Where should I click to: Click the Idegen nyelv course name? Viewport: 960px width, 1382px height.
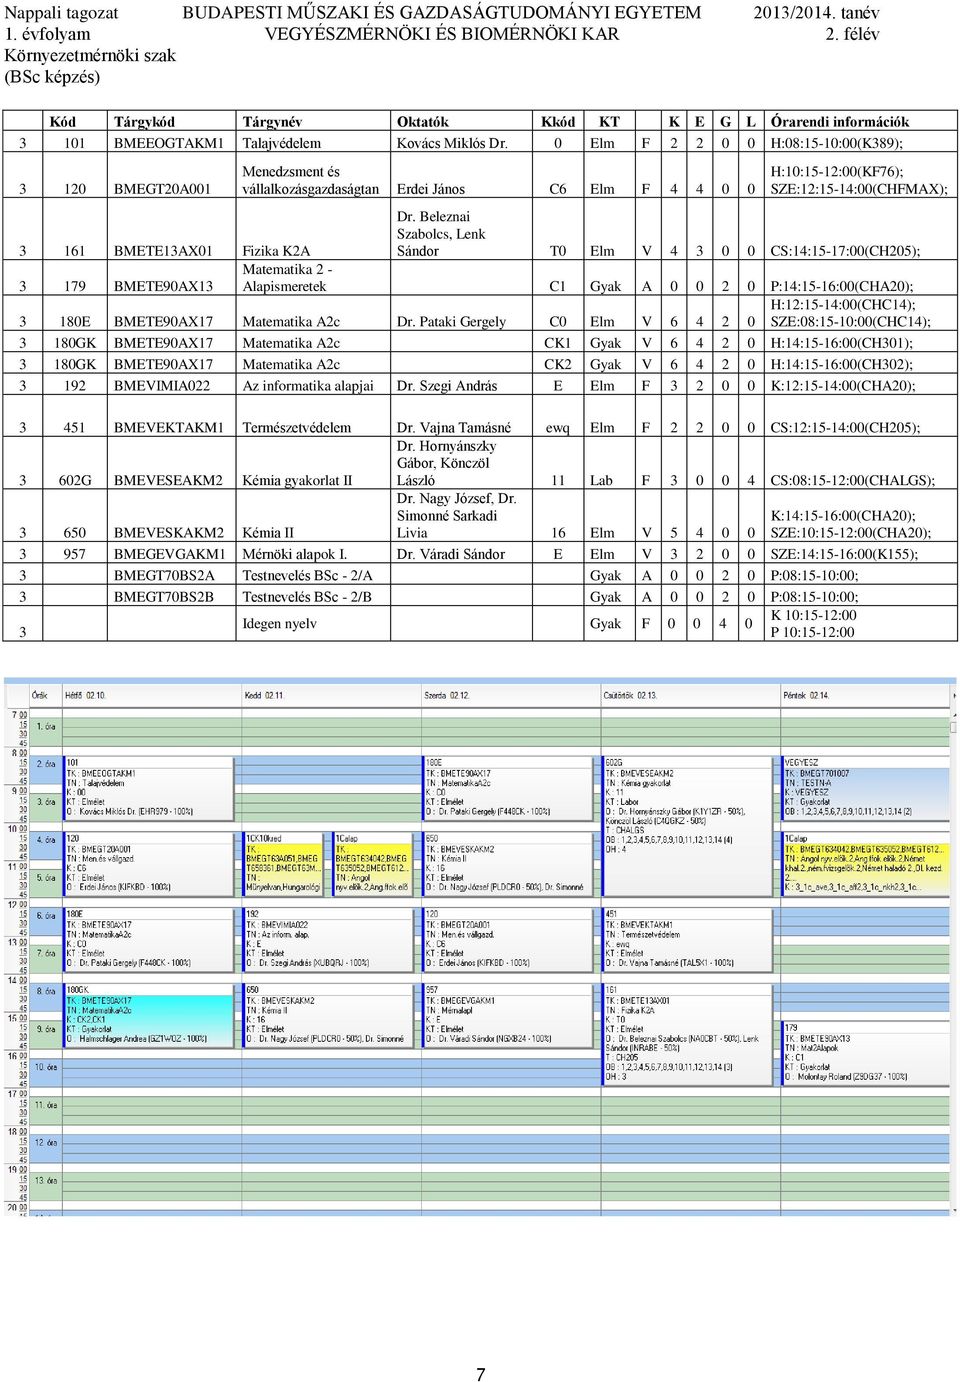[x=279, y=624]
